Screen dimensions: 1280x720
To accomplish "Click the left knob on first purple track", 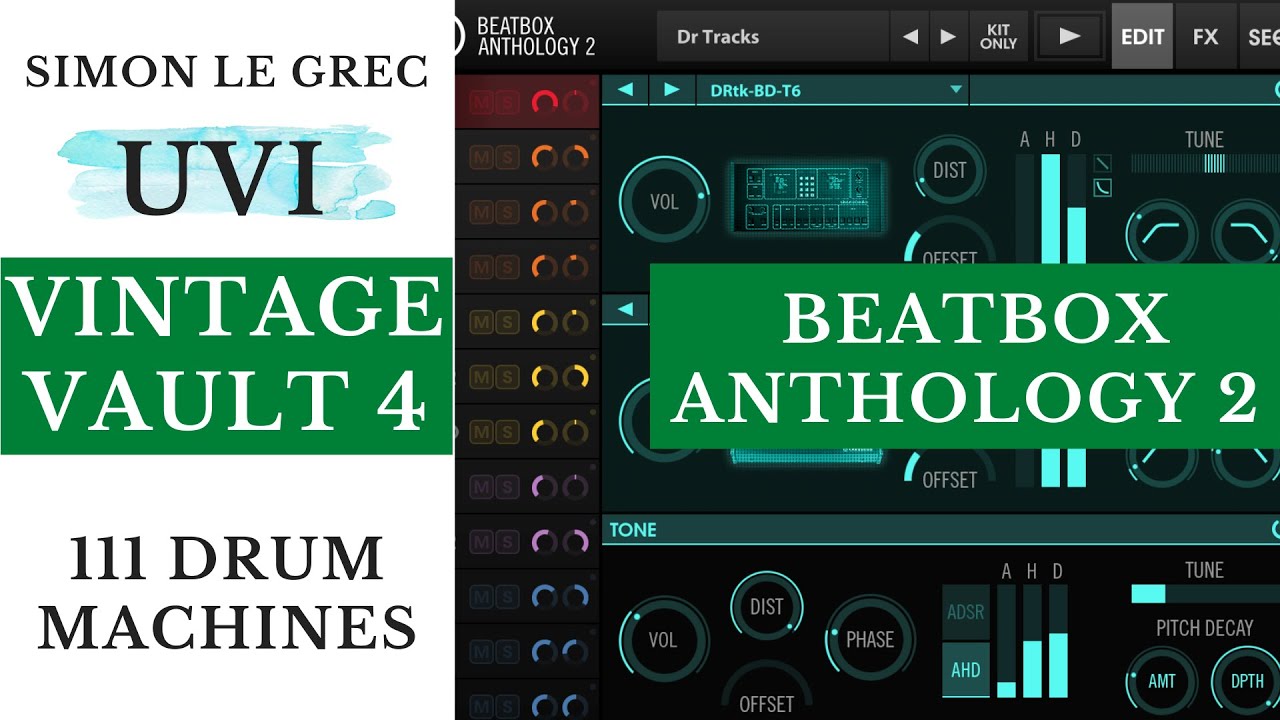I will pyautogui.click(x=544, y=487).
